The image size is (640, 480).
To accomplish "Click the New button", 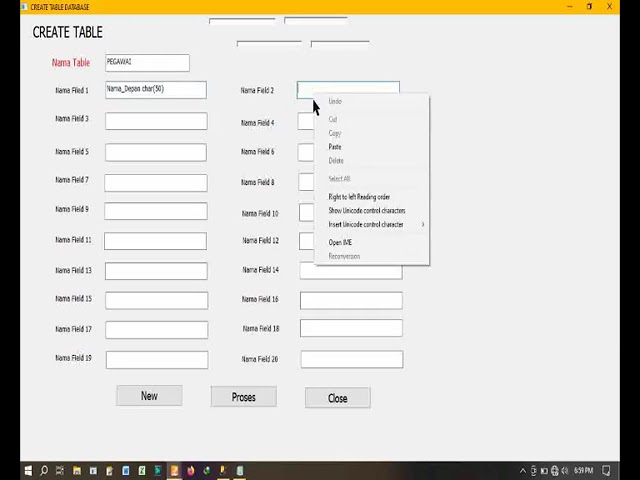I will pyautogui.click(x=149, y=396).
